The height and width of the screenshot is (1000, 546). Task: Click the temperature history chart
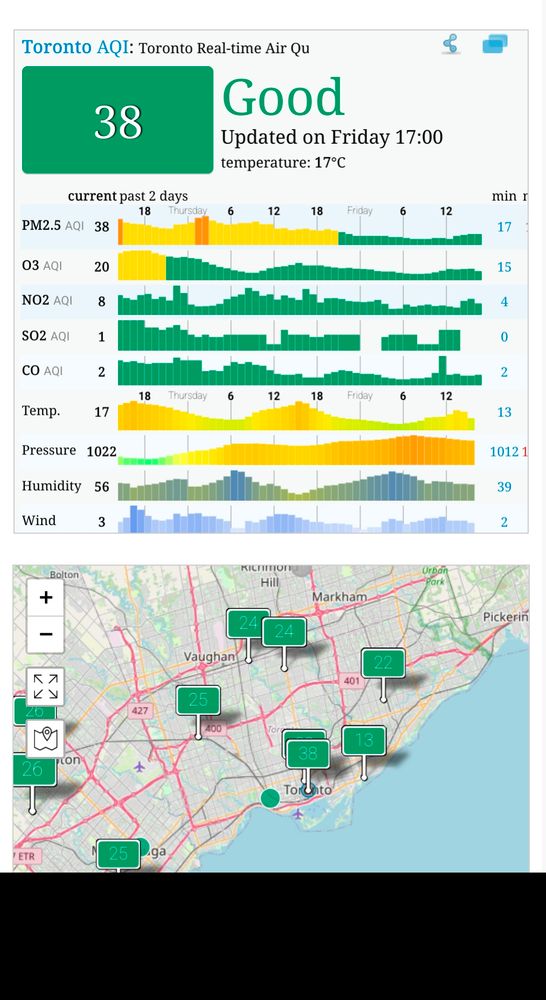pos(297,415)
